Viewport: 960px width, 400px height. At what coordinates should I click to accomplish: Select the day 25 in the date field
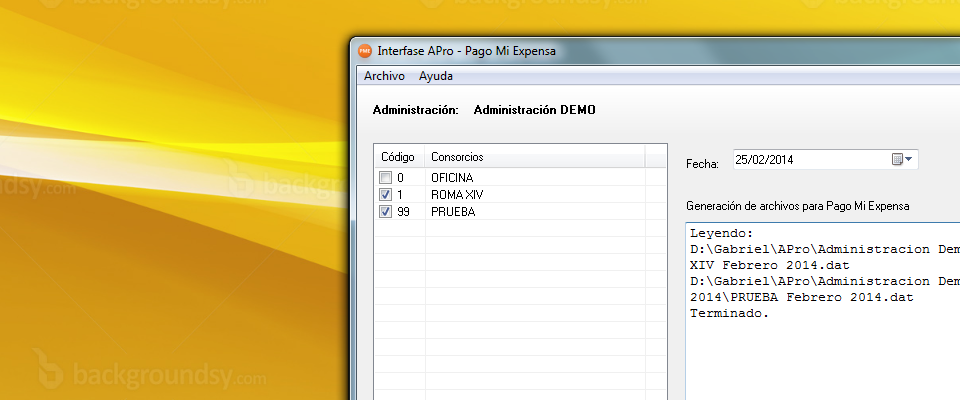(x=741, y=159)
